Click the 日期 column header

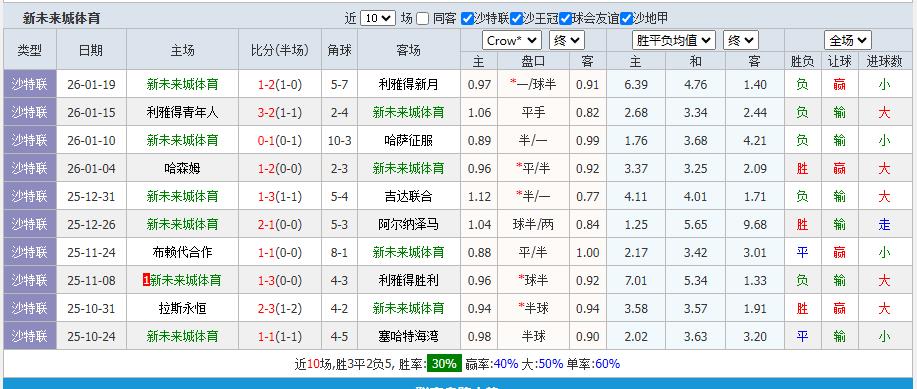(x=91, y=50)
